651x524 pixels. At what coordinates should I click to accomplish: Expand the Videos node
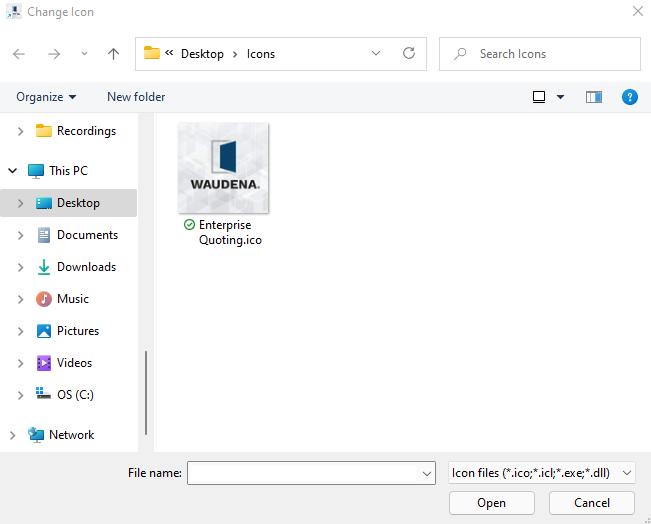(20, 363)
